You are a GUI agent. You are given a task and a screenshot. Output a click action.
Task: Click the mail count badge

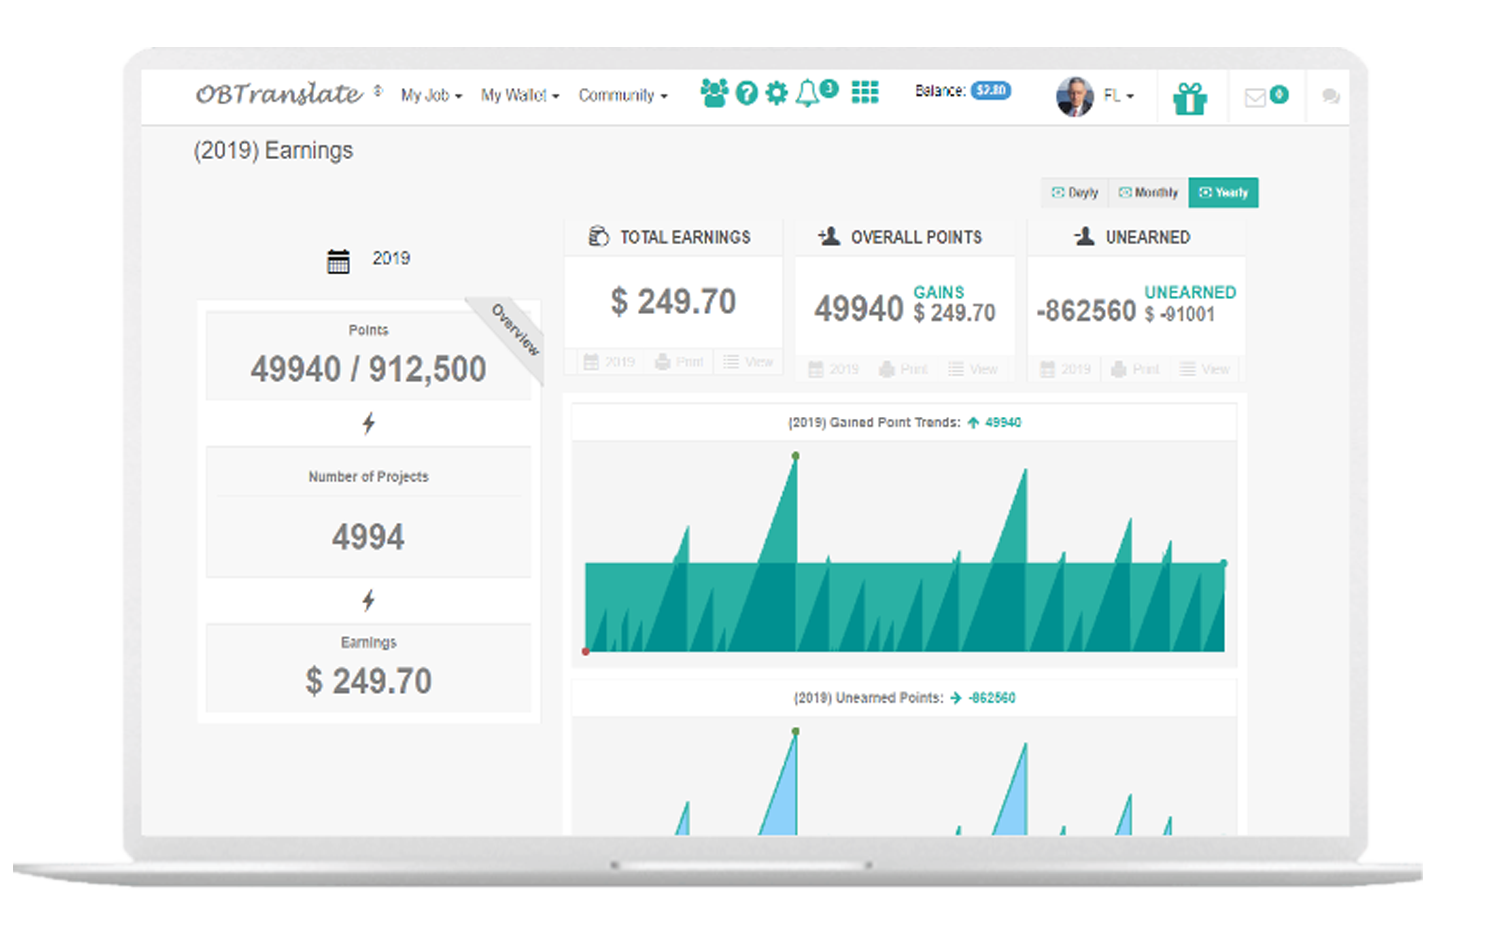coord(1279,94)
